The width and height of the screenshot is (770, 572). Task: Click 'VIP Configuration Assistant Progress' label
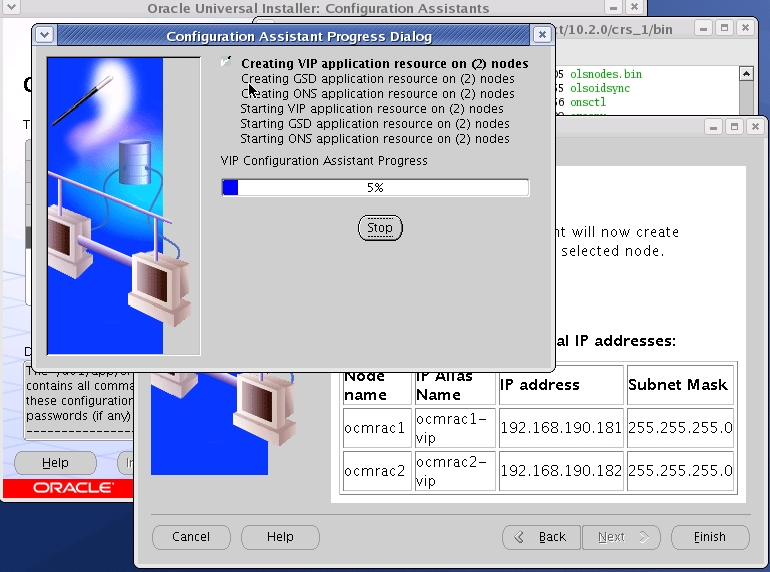pos(324,161)
